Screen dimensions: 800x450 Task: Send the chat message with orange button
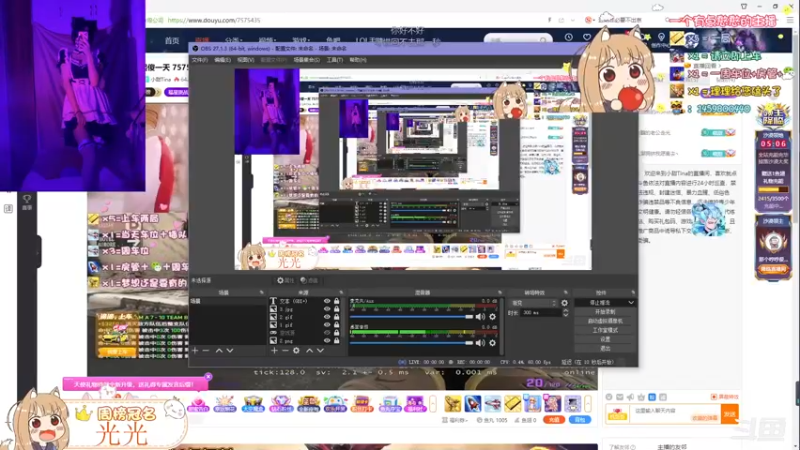pos(730,414)
